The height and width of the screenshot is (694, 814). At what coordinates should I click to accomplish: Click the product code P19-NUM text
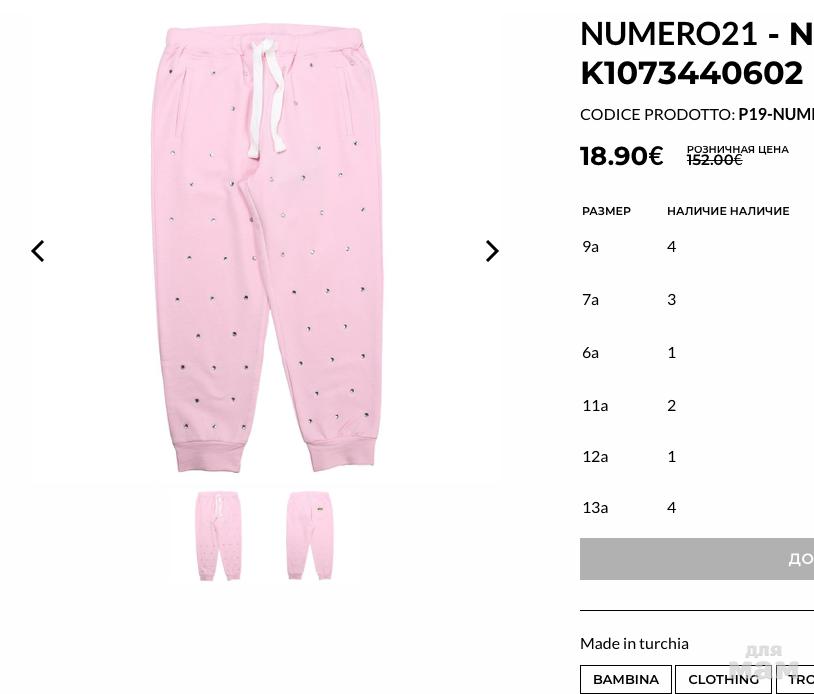tap(776, 114)
